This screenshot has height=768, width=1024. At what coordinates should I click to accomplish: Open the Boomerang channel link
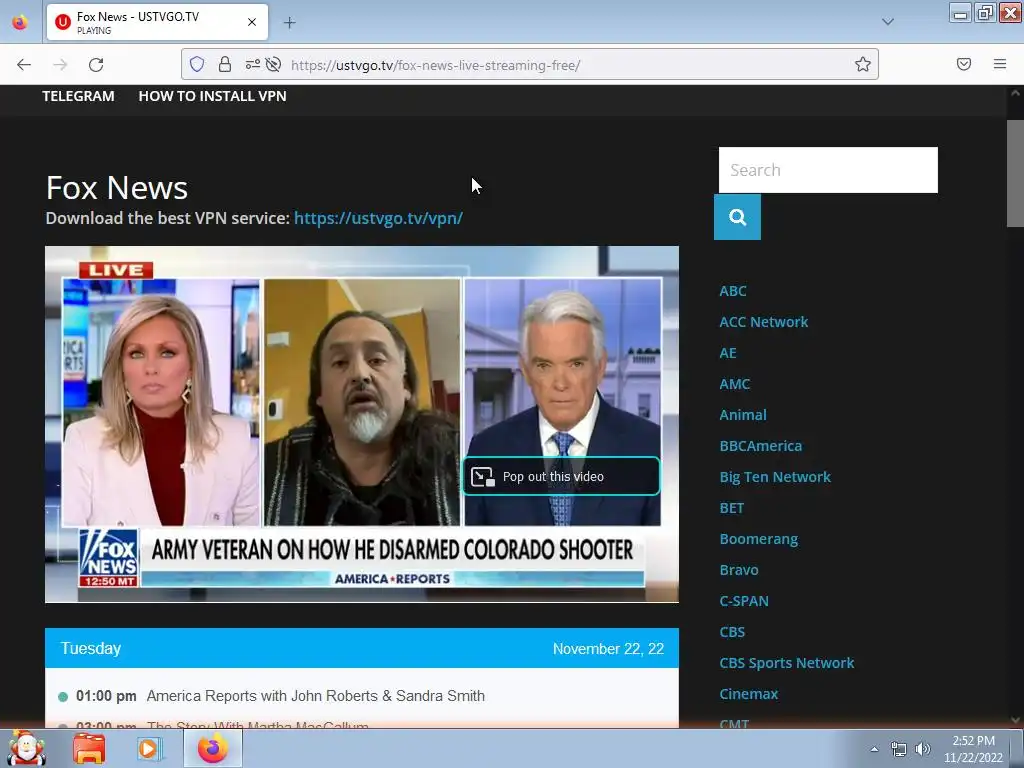[758, 539]
